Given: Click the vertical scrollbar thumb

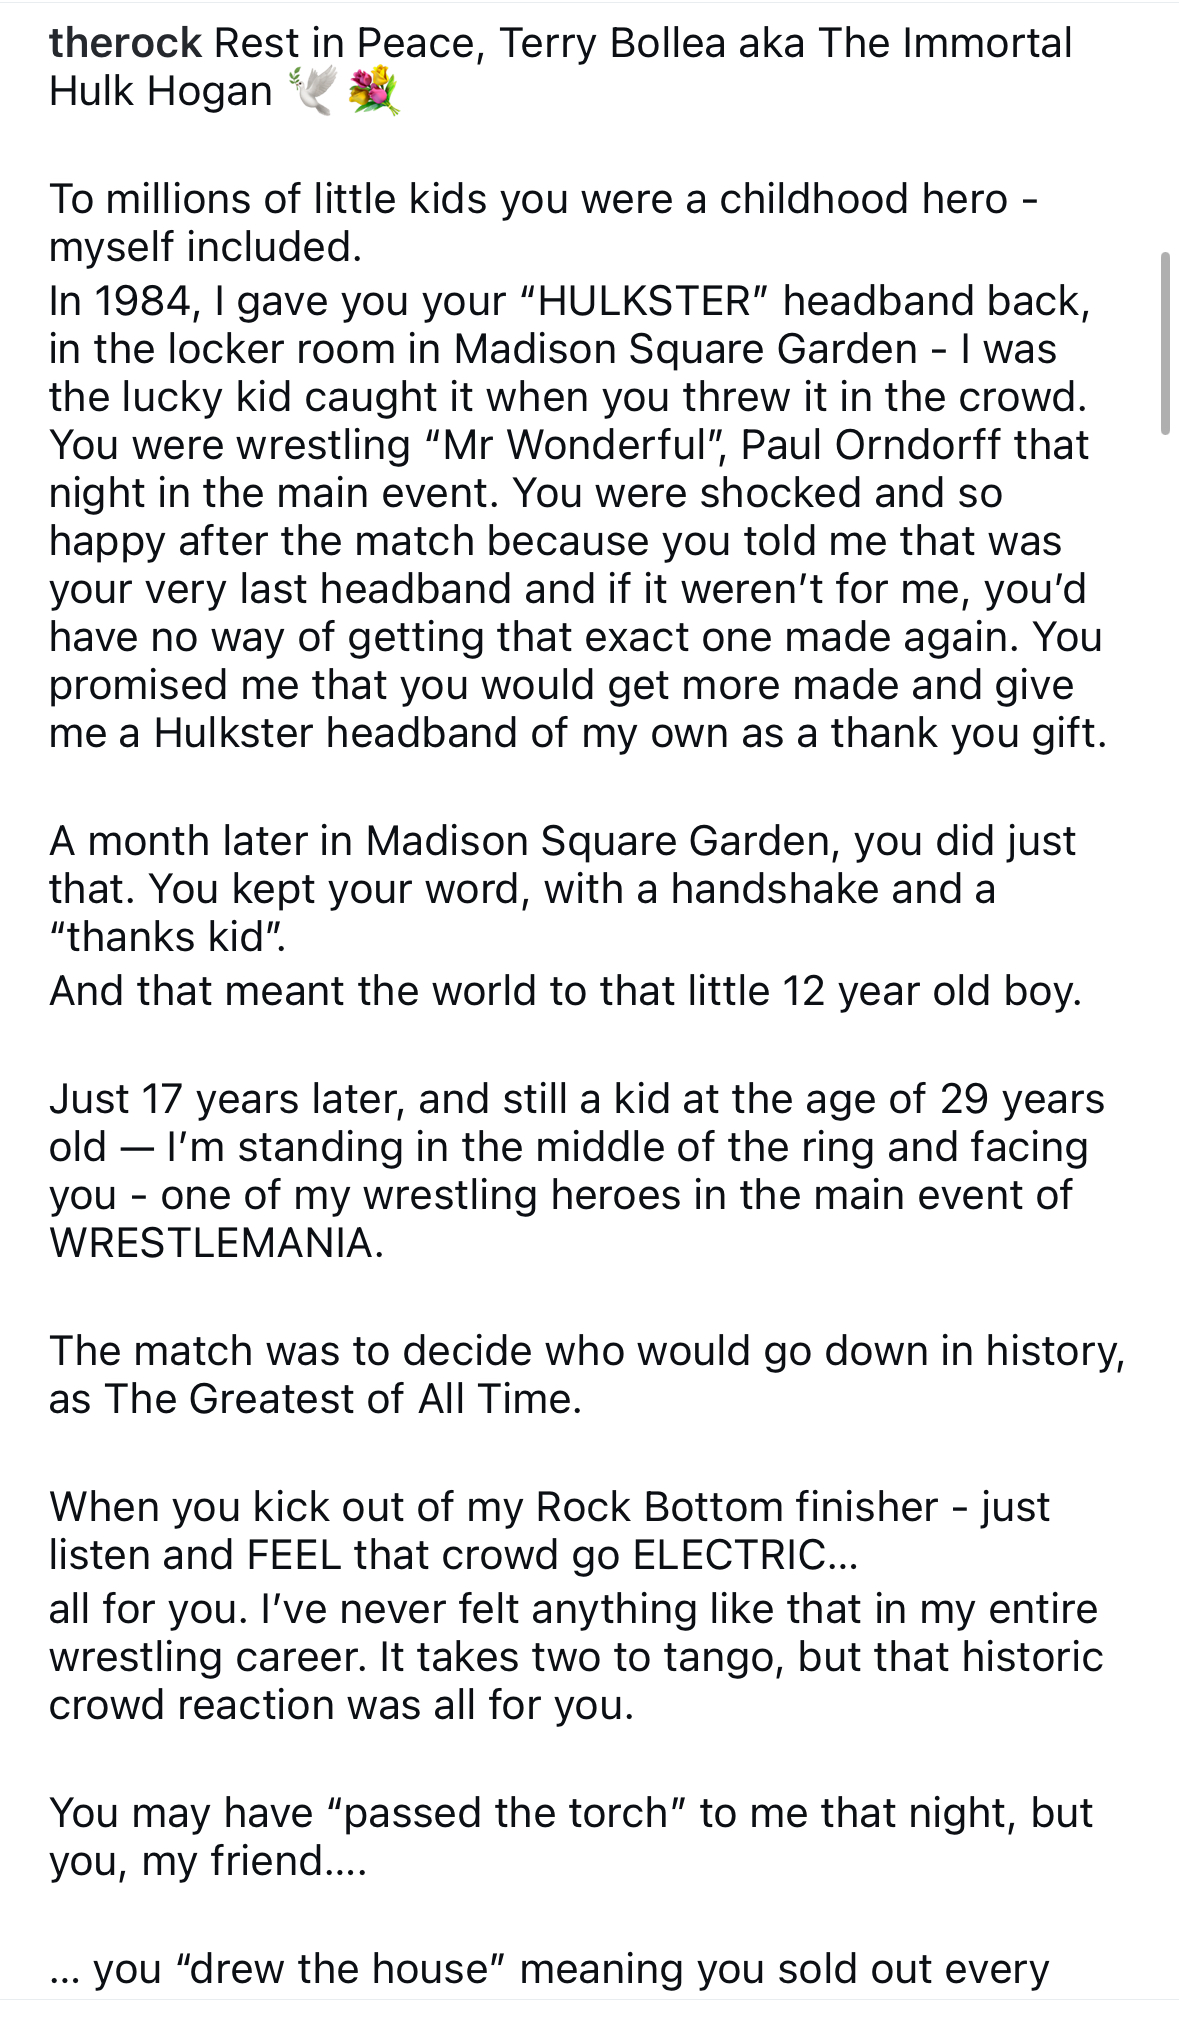Looking at the screenshot, I should coord(1164,343).
